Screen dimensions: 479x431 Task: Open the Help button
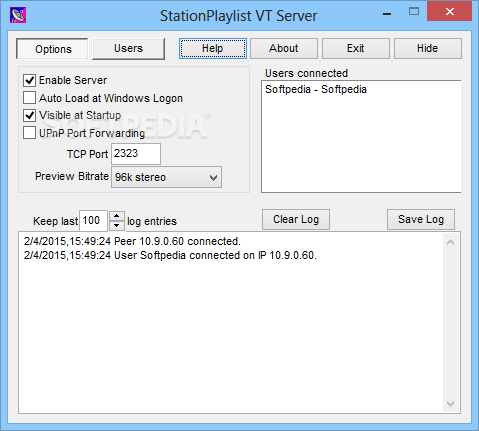[213, 48]
